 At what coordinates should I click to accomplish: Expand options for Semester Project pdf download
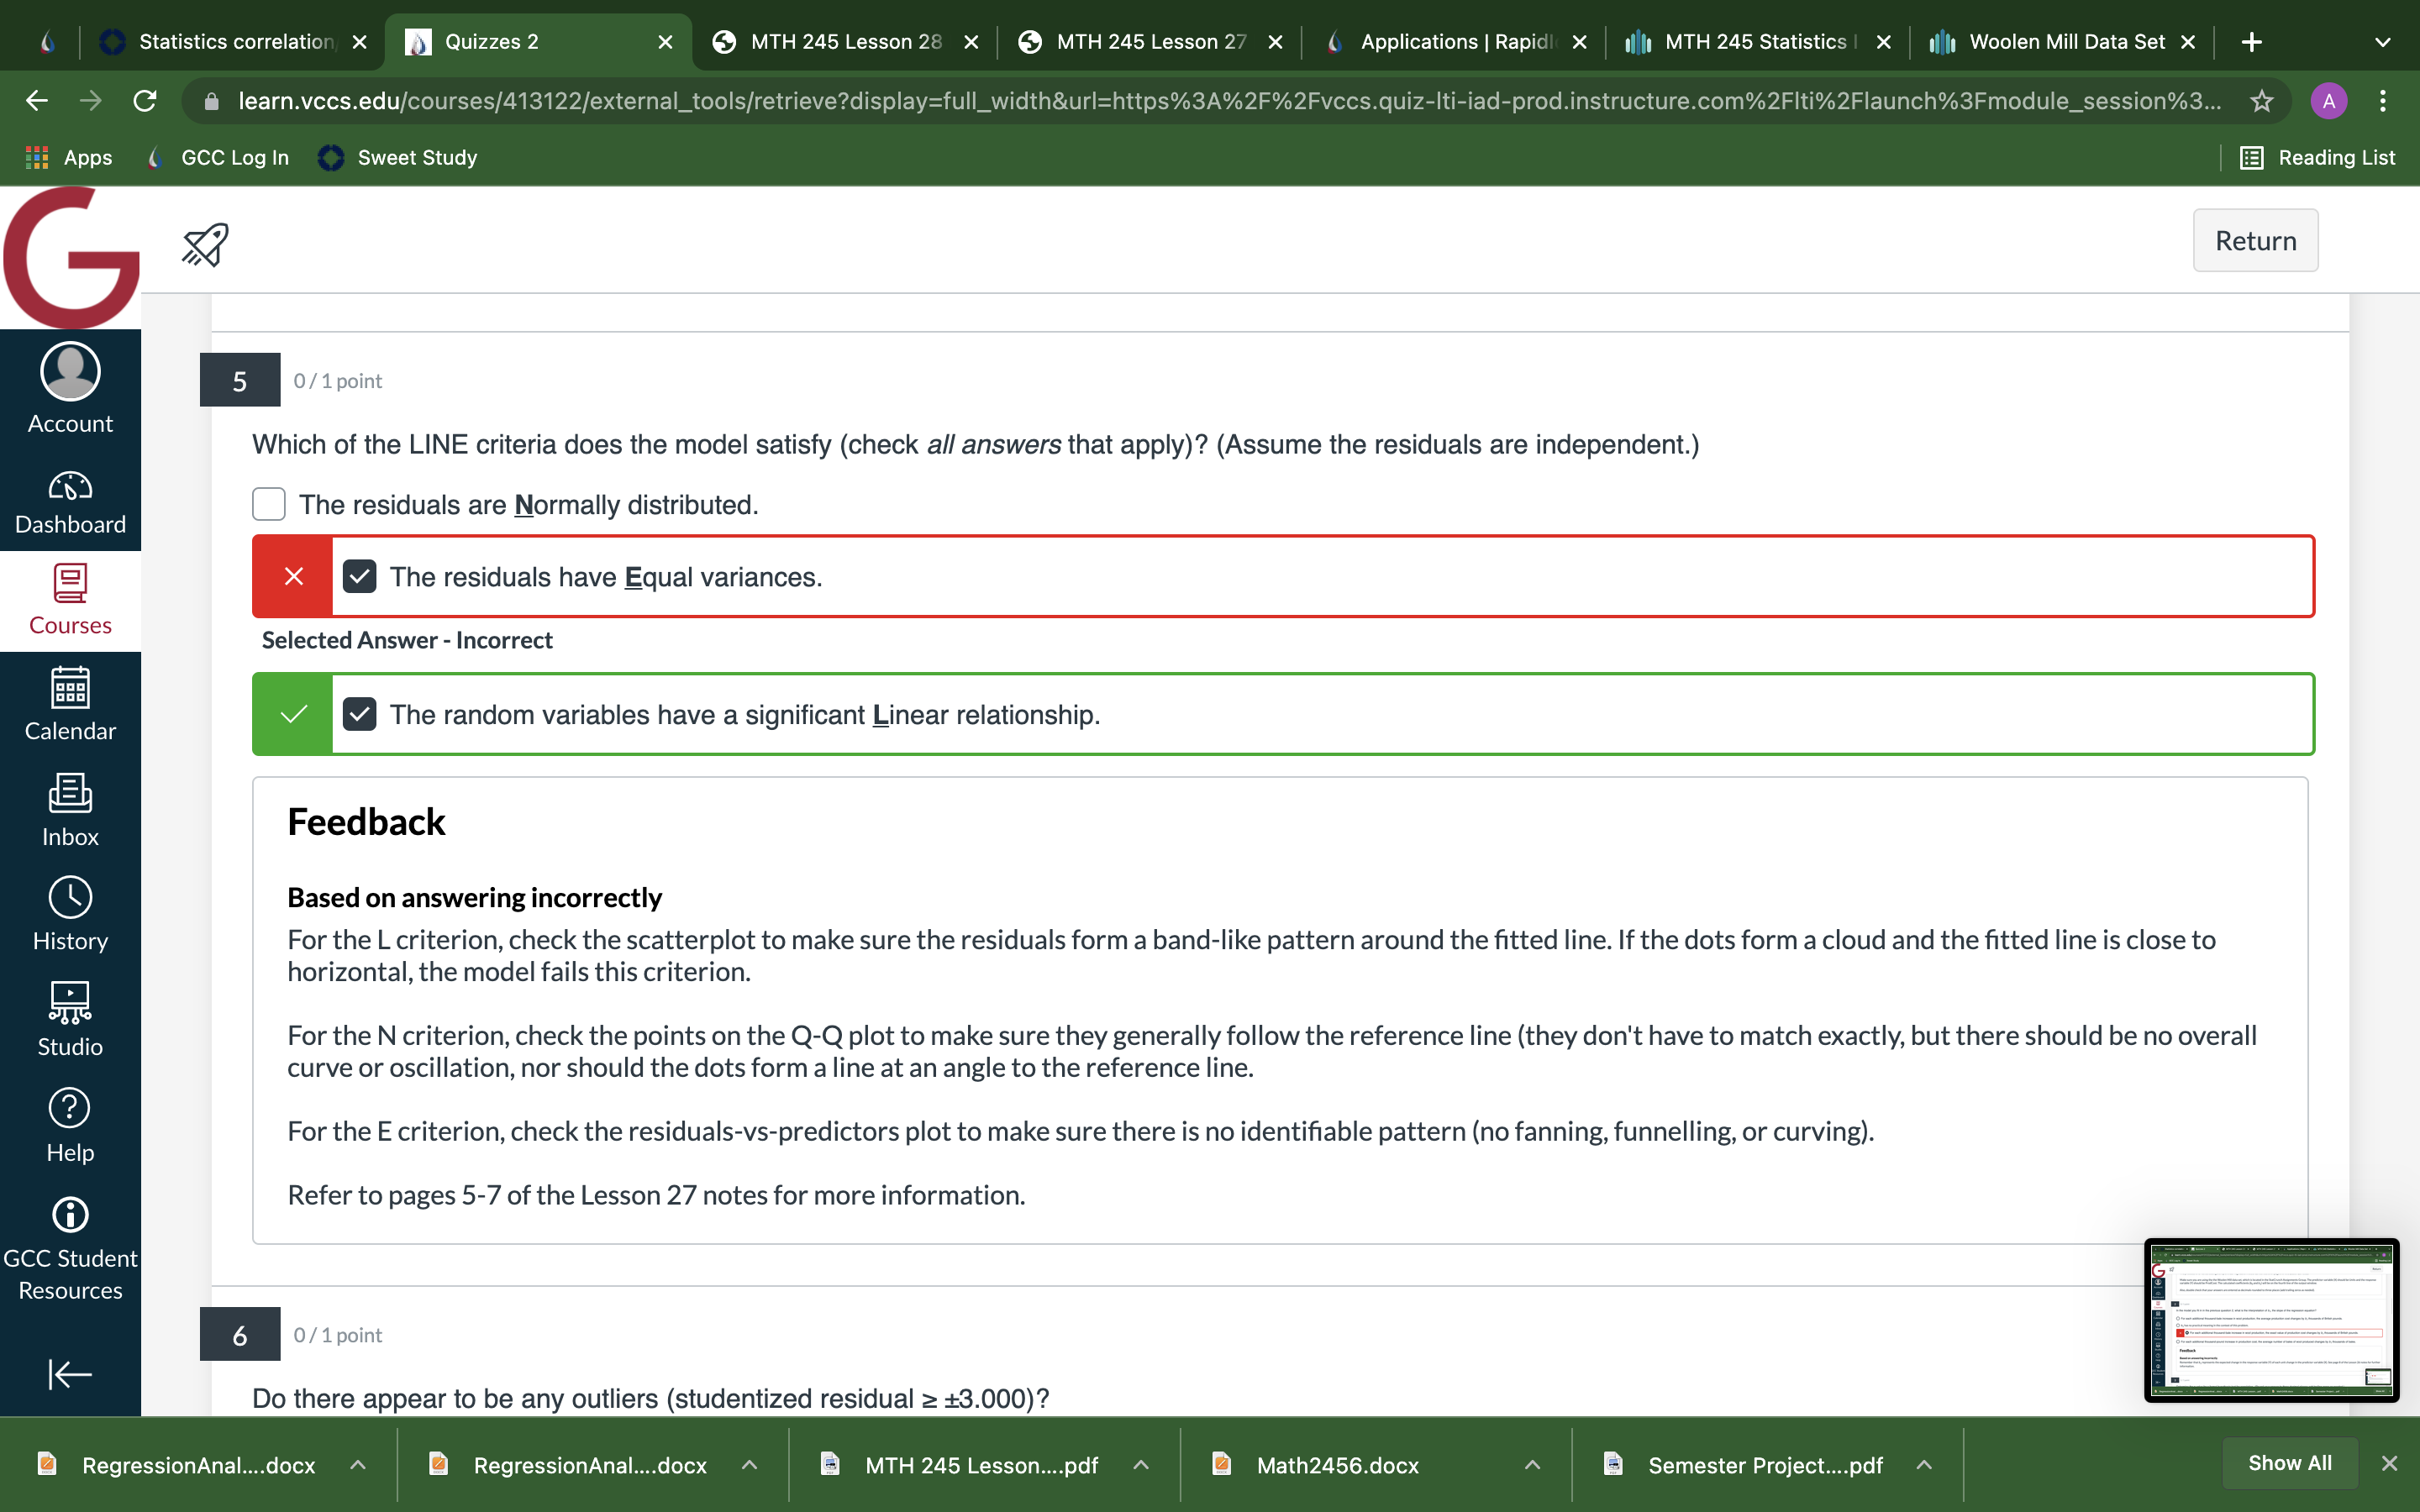(1923, 1465)
